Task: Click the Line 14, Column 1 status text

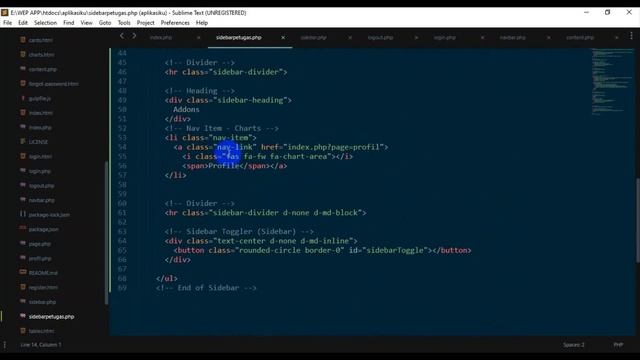Action: (41, 345)
